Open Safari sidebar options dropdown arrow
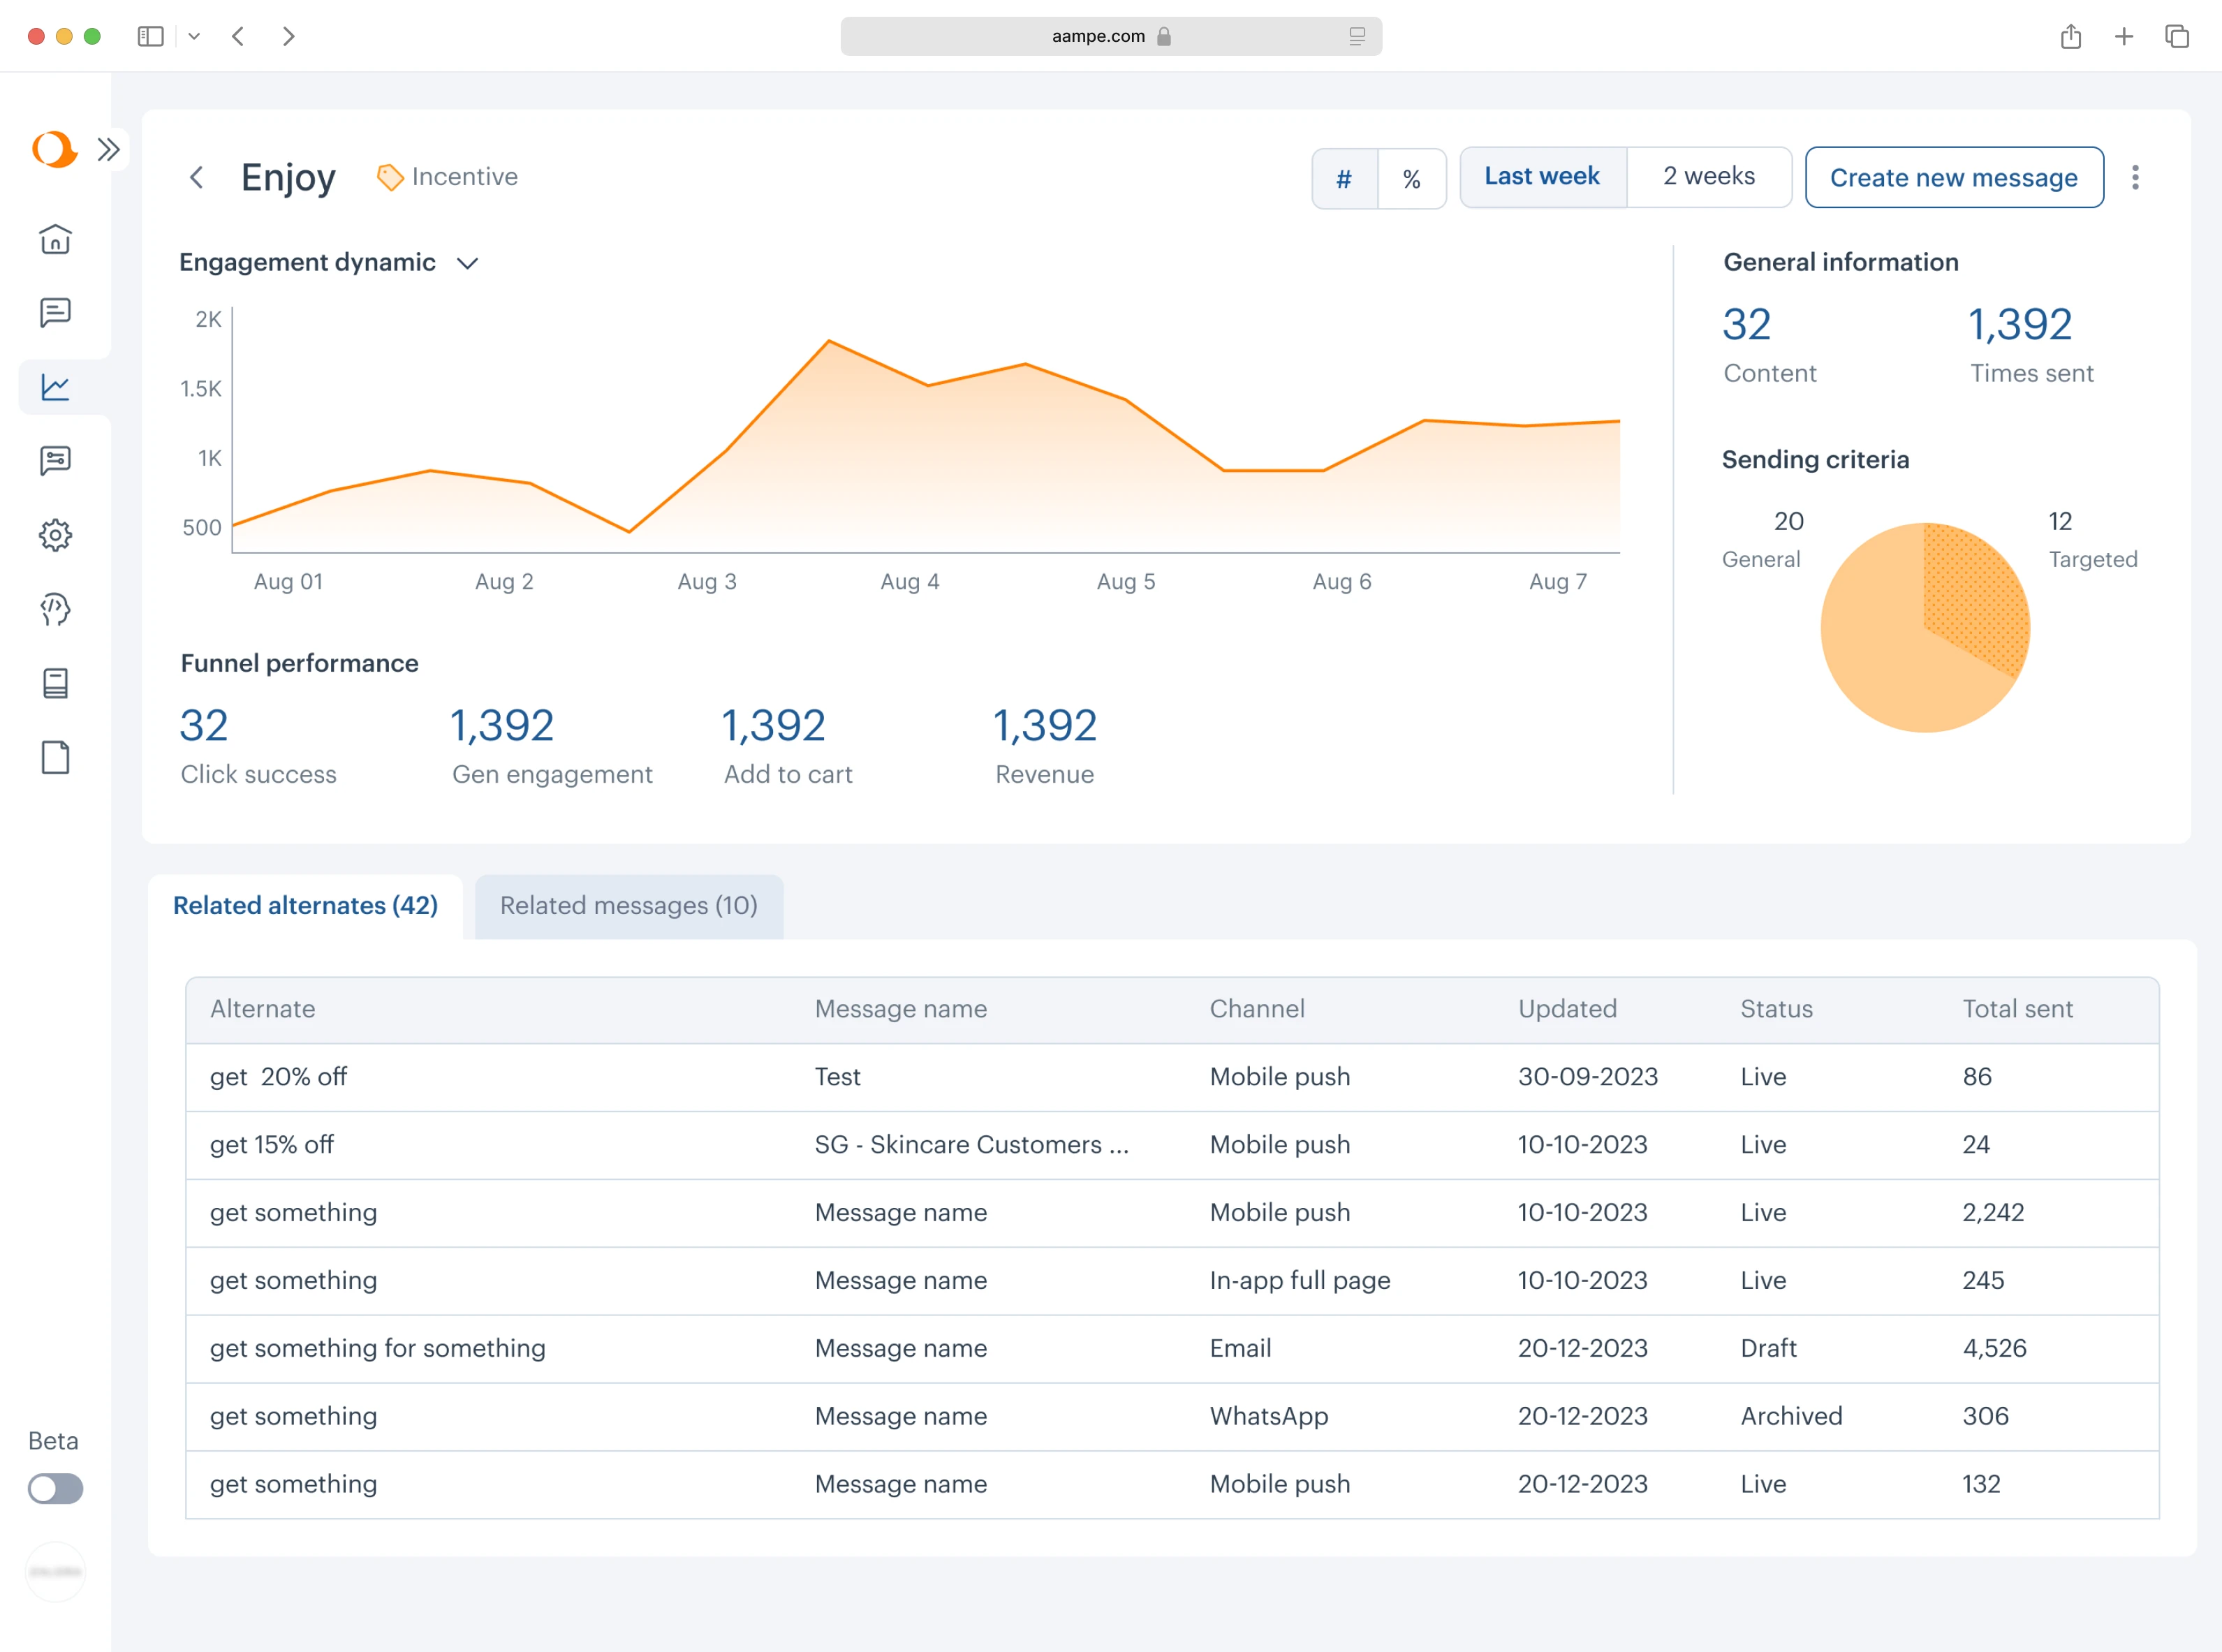 pyautogui.click(x=194, y=36)
